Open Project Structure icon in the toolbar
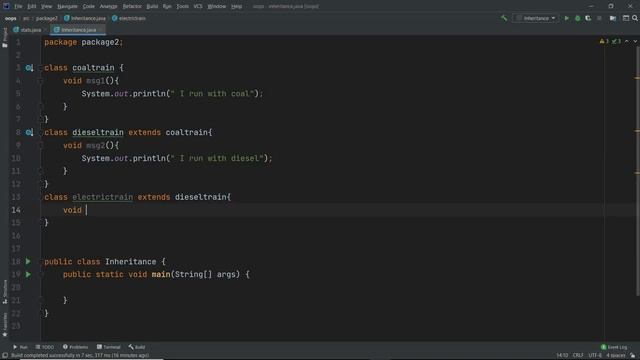Viewport: 640px width, 360px height. tap(613, 18)
